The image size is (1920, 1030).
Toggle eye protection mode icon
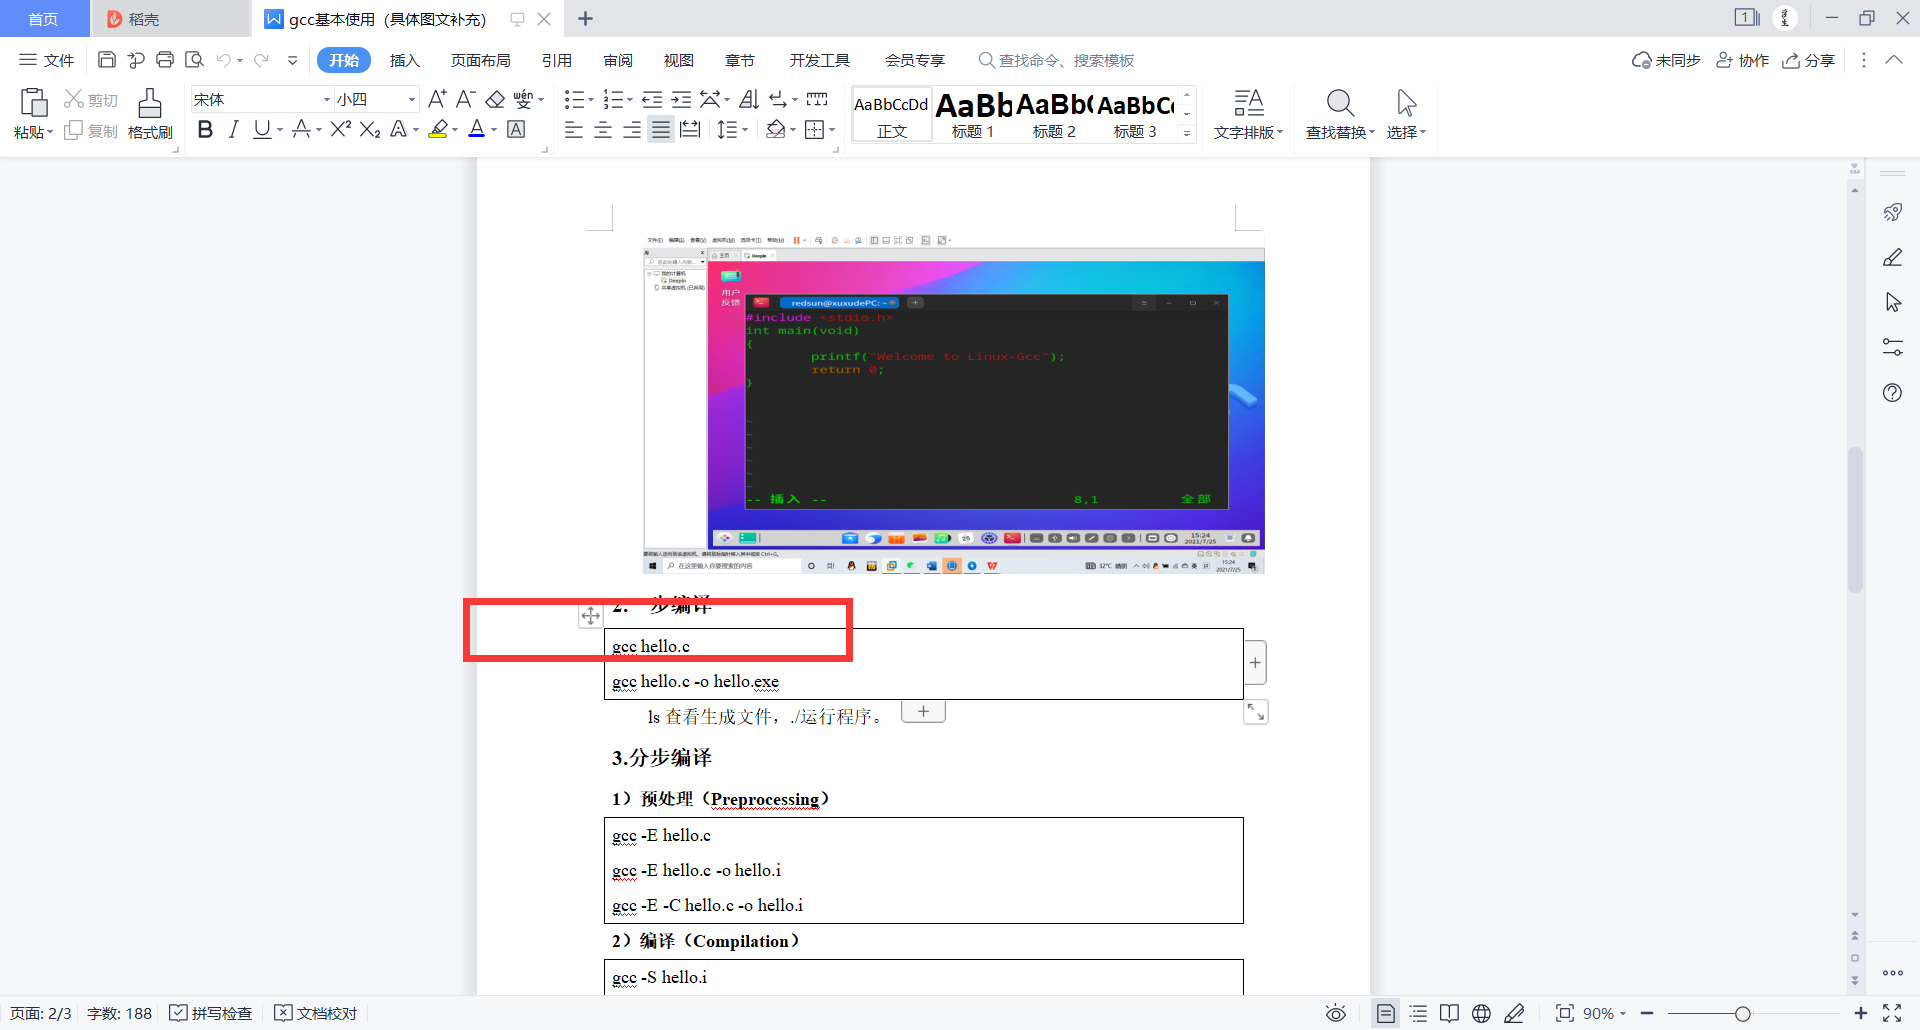pyautogui.click(x=1335, y=1013)
